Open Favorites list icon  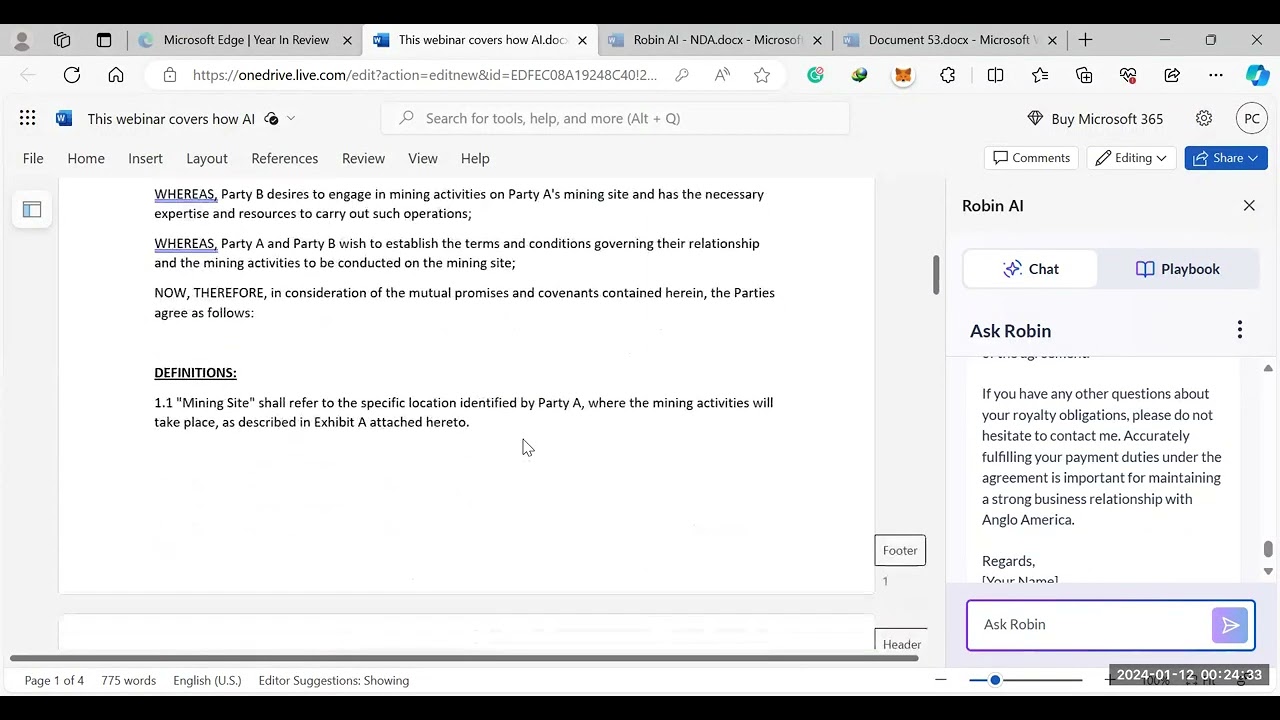pyautogui.click(x=1040, y=75)
